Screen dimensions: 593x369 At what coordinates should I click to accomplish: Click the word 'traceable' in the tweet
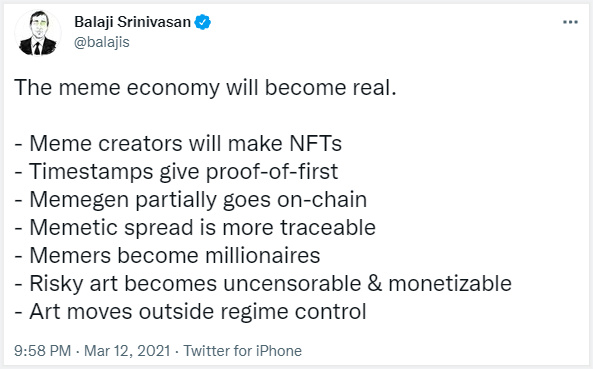tap(328, 228)
